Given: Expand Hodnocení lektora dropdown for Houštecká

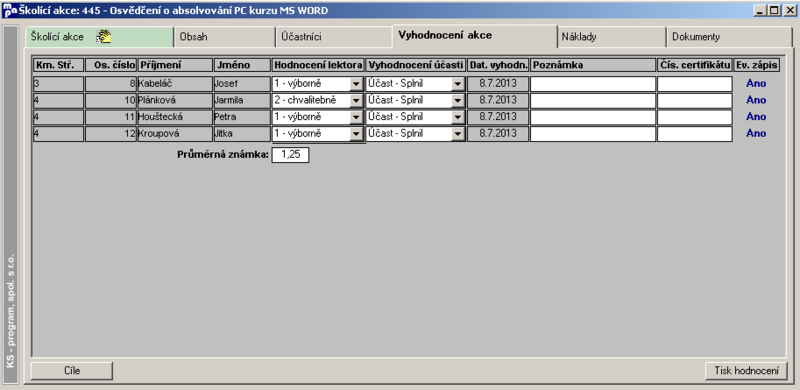Looking at the screenshot, I should [356, 117].
